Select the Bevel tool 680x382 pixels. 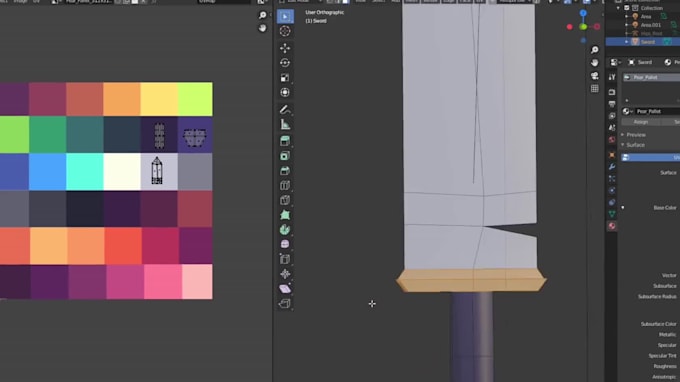(285, 171)
